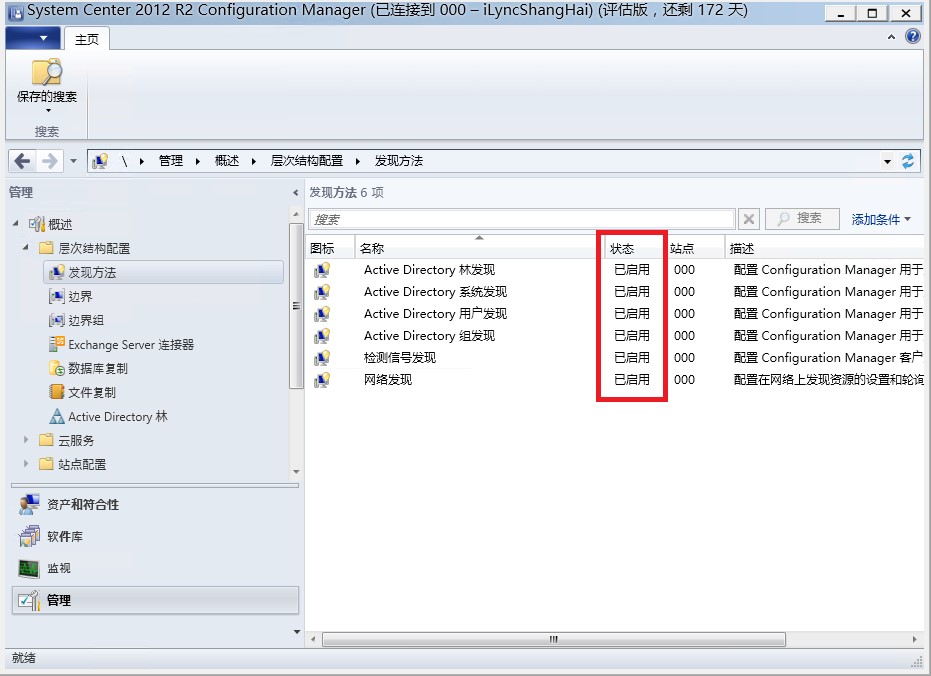Open navigation pane options arrow at bottom

click(297, 632)
